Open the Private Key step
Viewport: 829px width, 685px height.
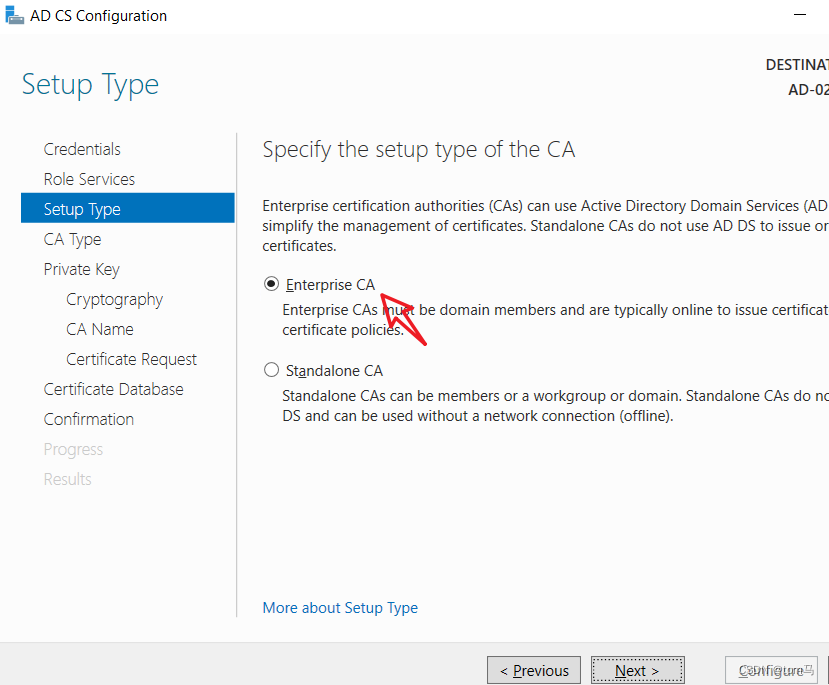pos(81,270)
